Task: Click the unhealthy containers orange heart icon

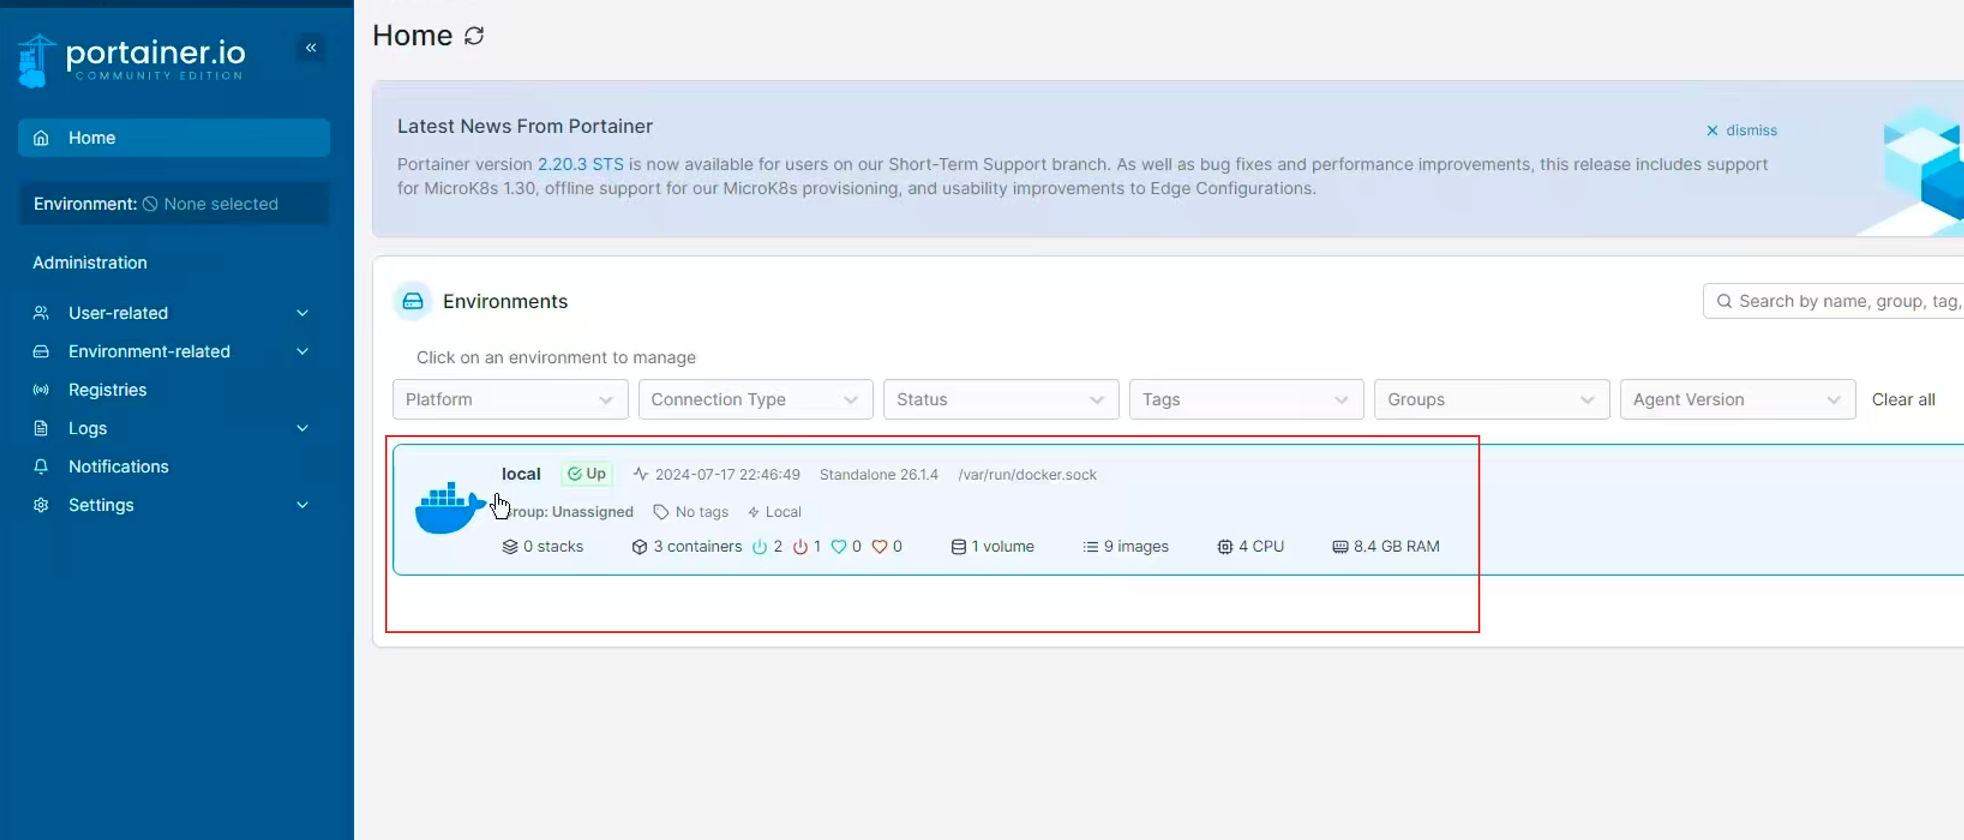Action: (x=880, y=547)
